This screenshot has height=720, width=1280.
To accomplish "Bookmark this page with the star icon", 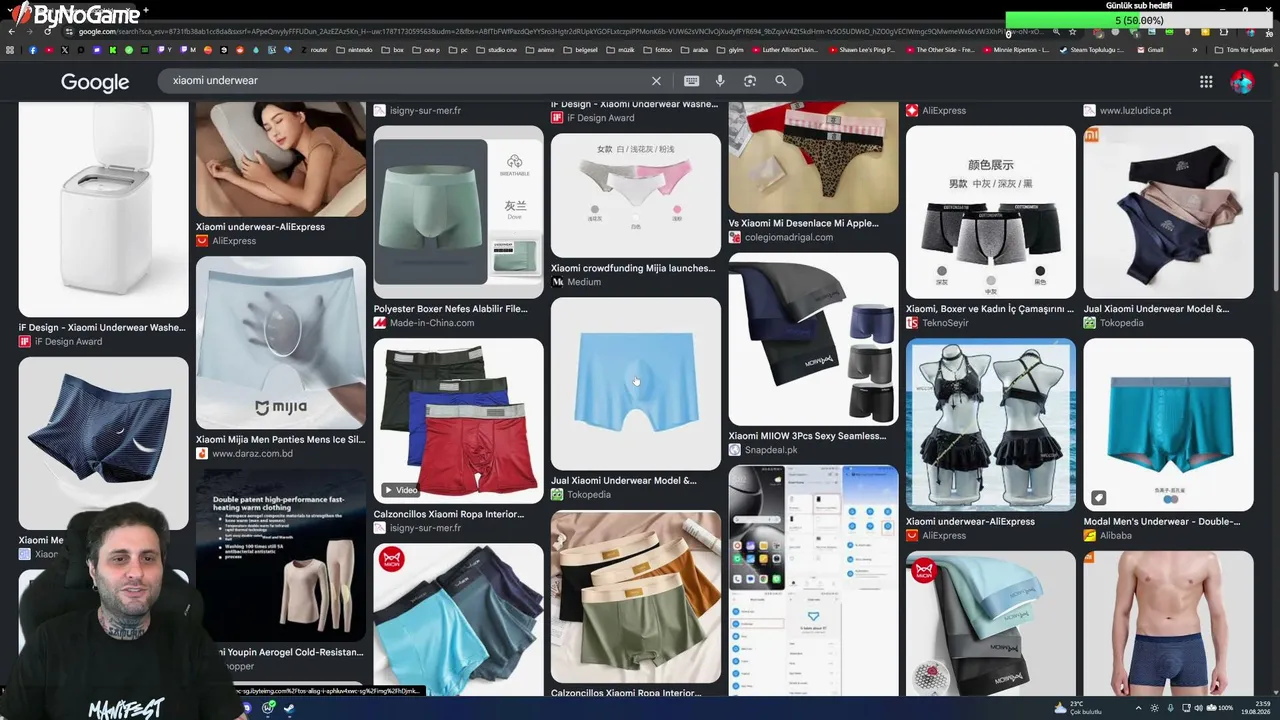I will 1072,31.
